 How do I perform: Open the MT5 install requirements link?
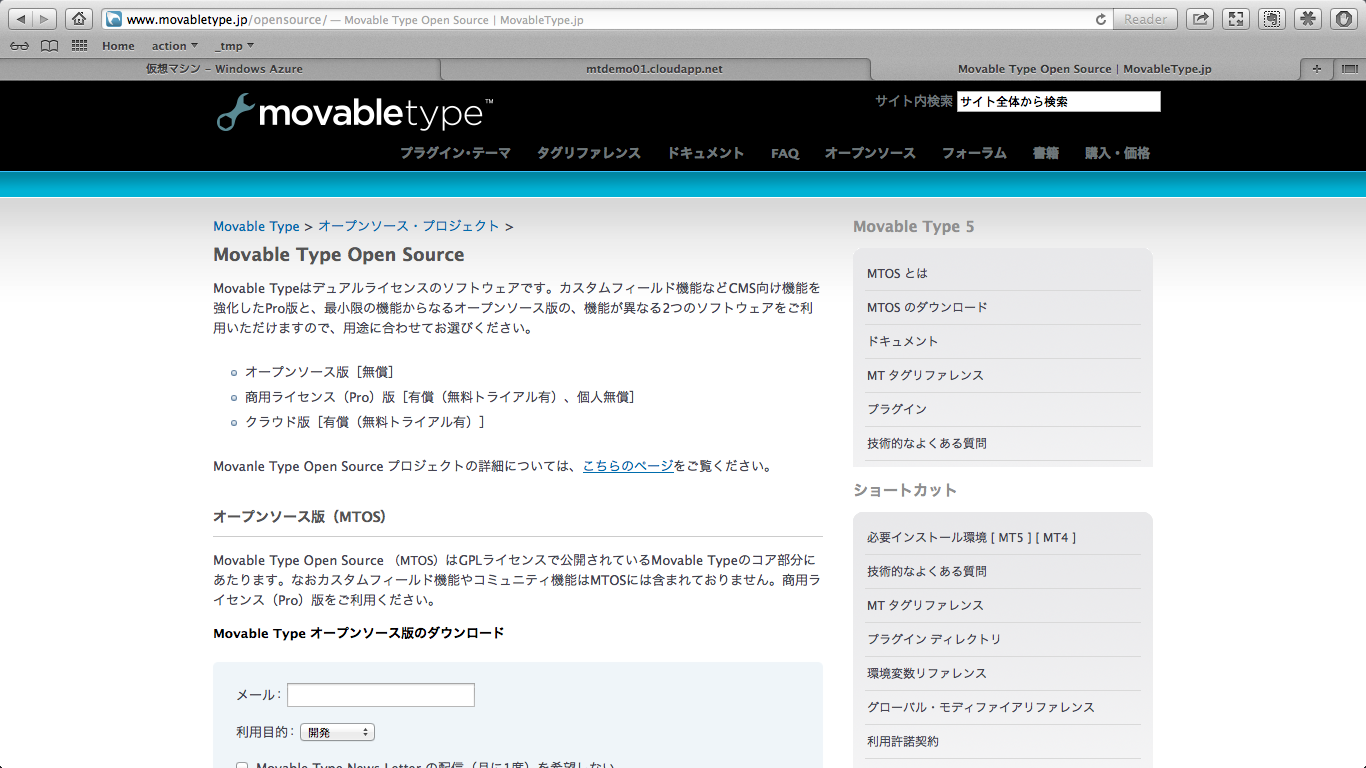point(1013,537)
